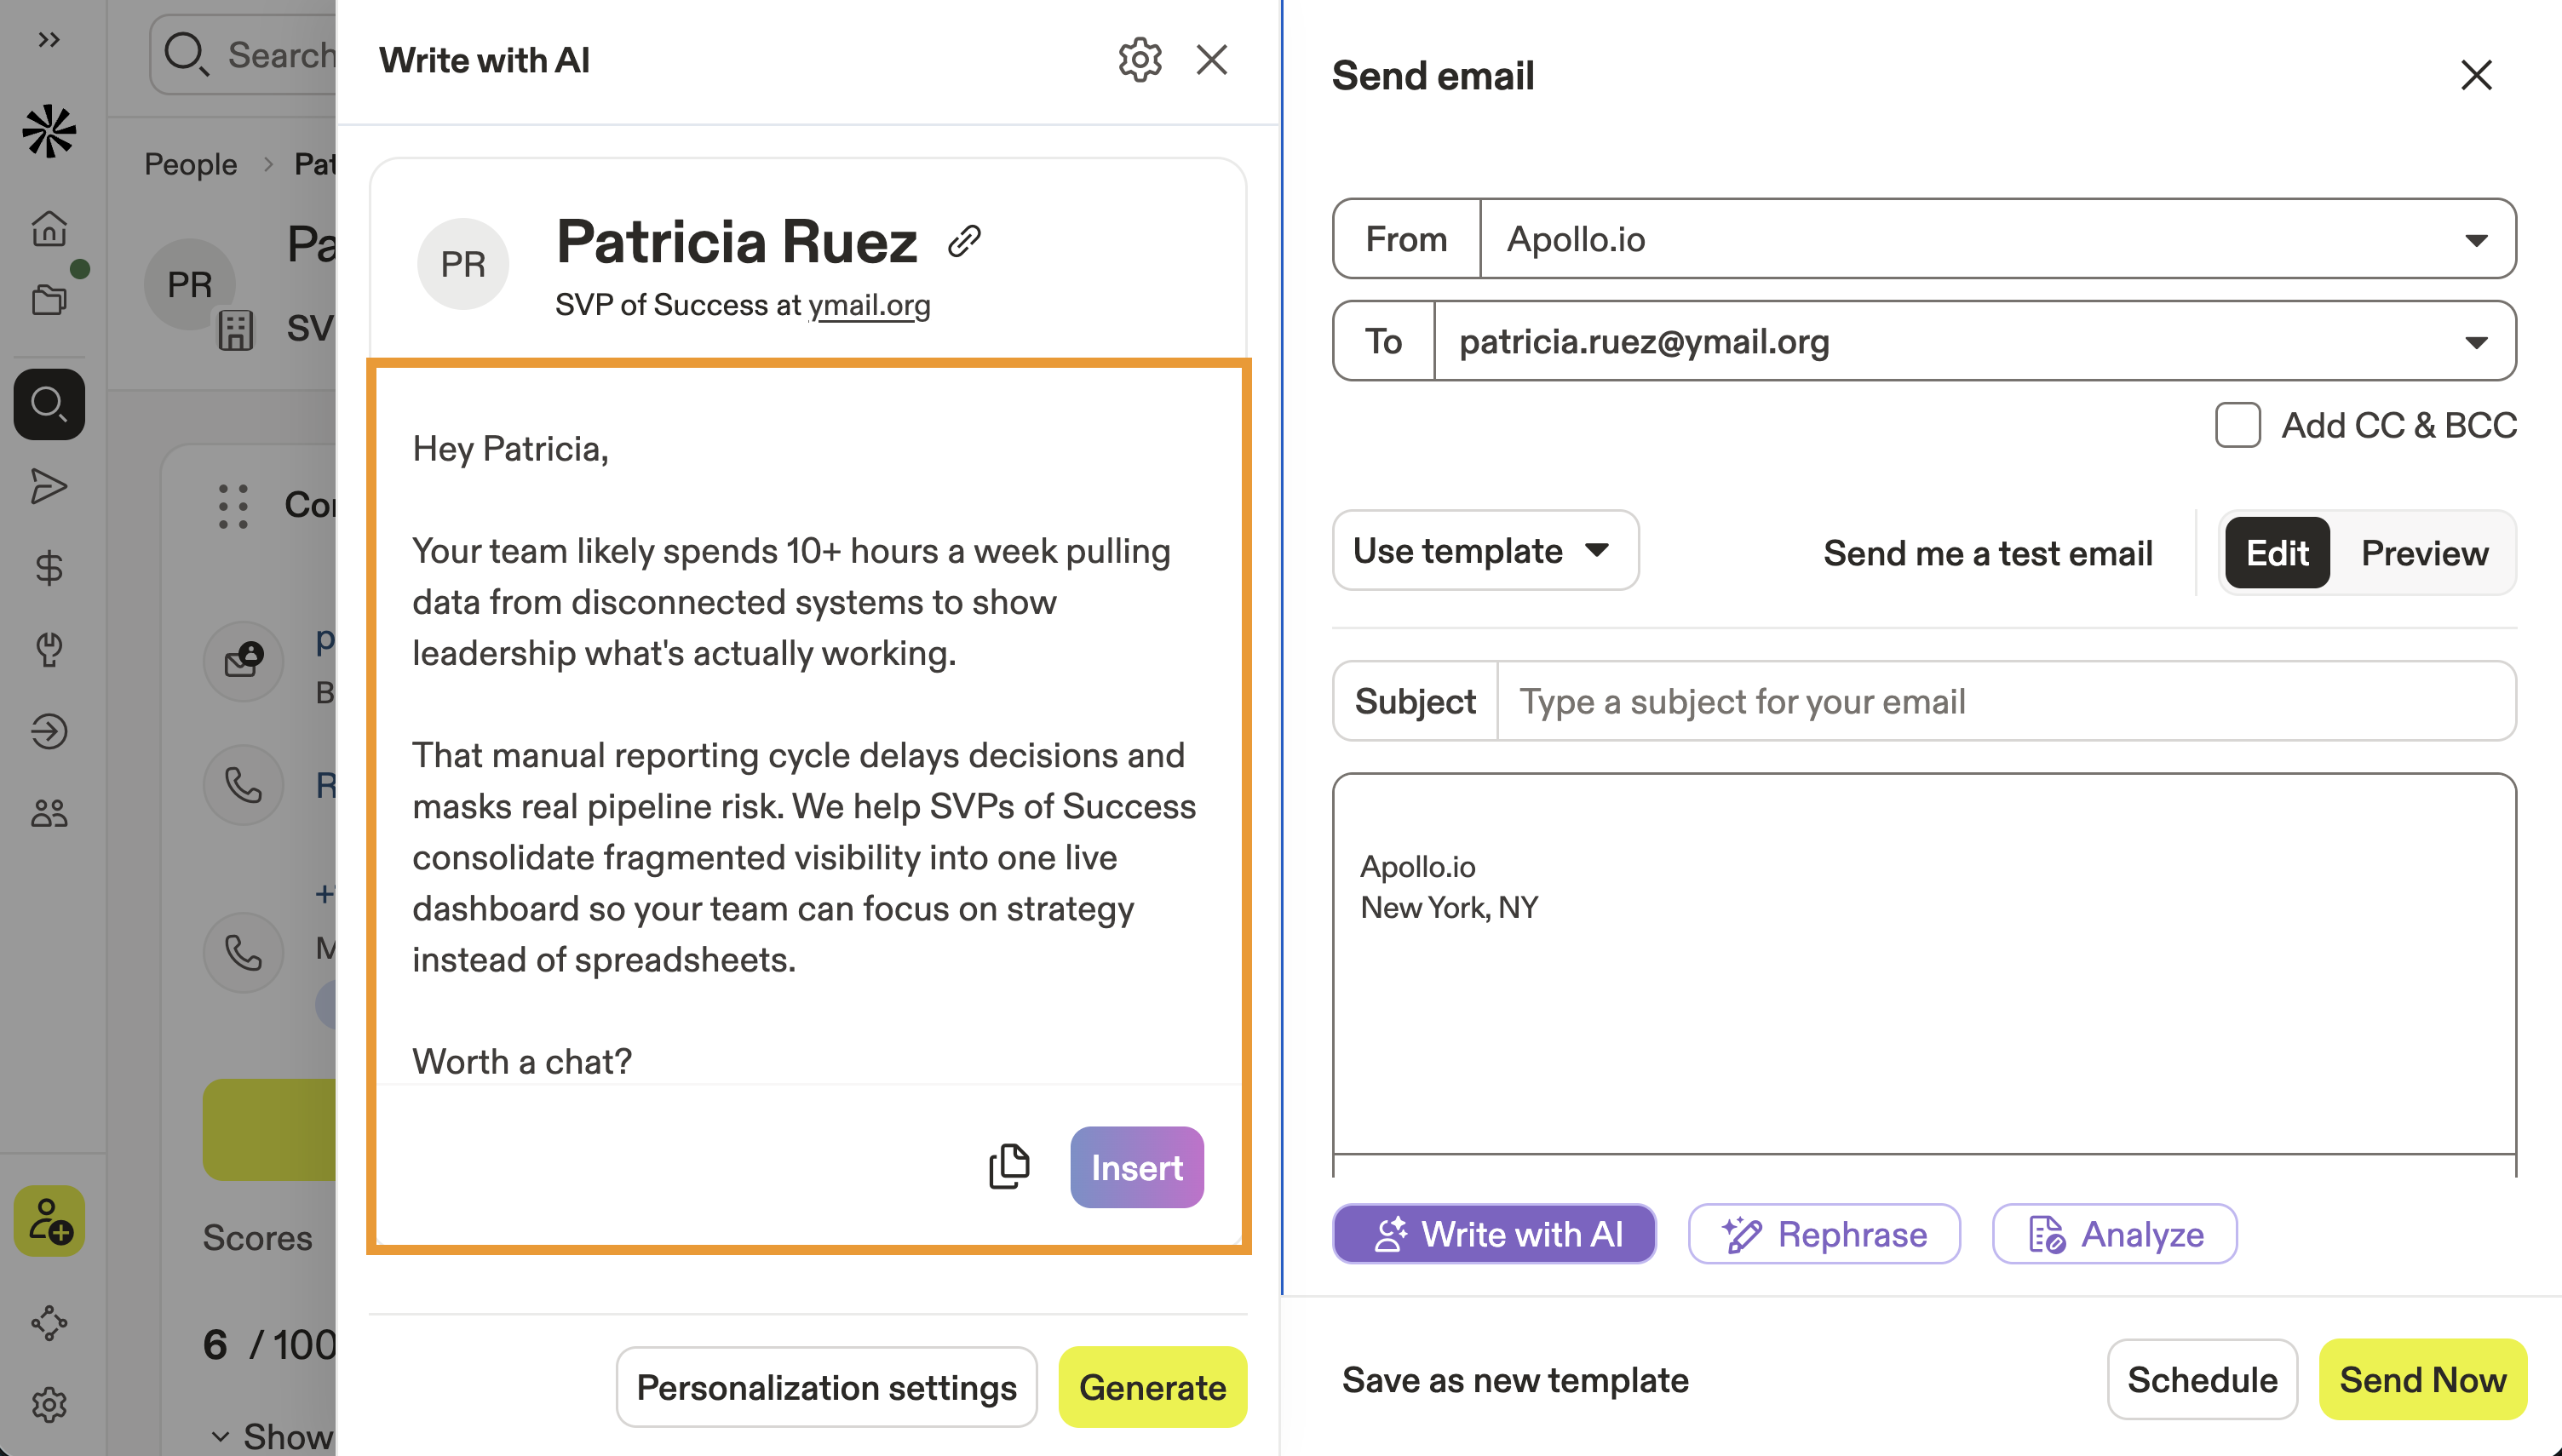The width and height of the screenshot is (2562, 1456).
Task: Open sidebar settings gear at bottom
Action: [x=48, y=1405]
